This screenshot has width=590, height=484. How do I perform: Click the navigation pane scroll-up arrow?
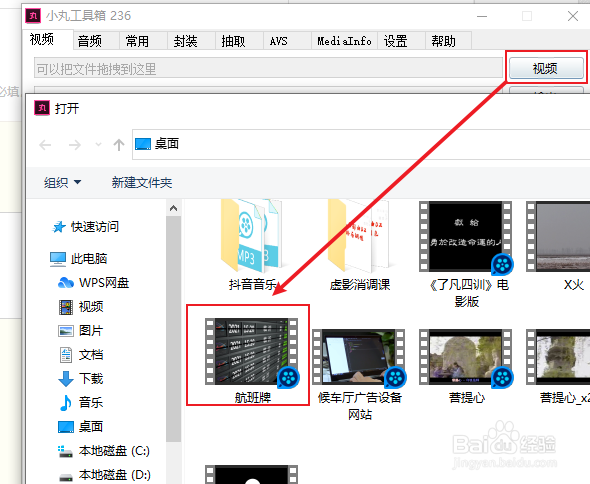[173, 208]
